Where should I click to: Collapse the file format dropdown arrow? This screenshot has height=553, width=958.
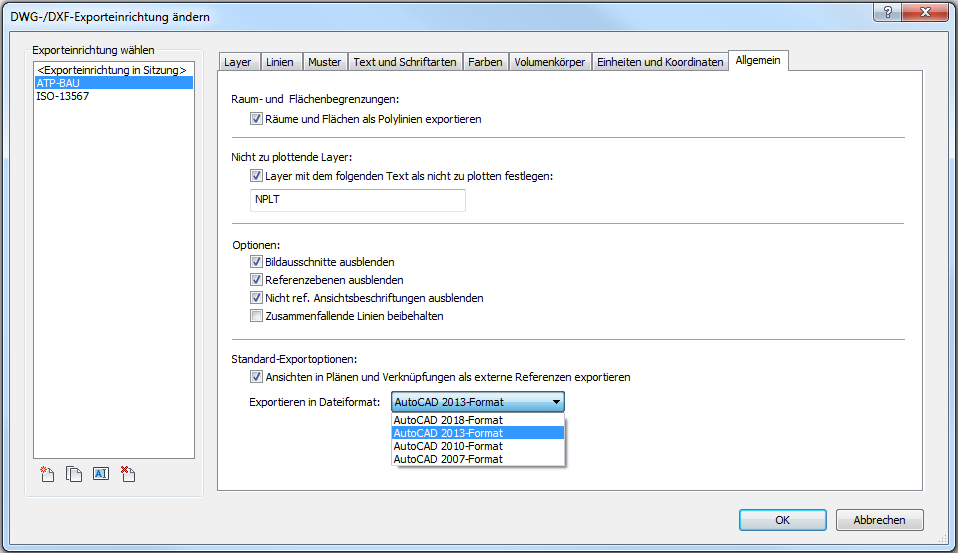click(x=556, y=401)
